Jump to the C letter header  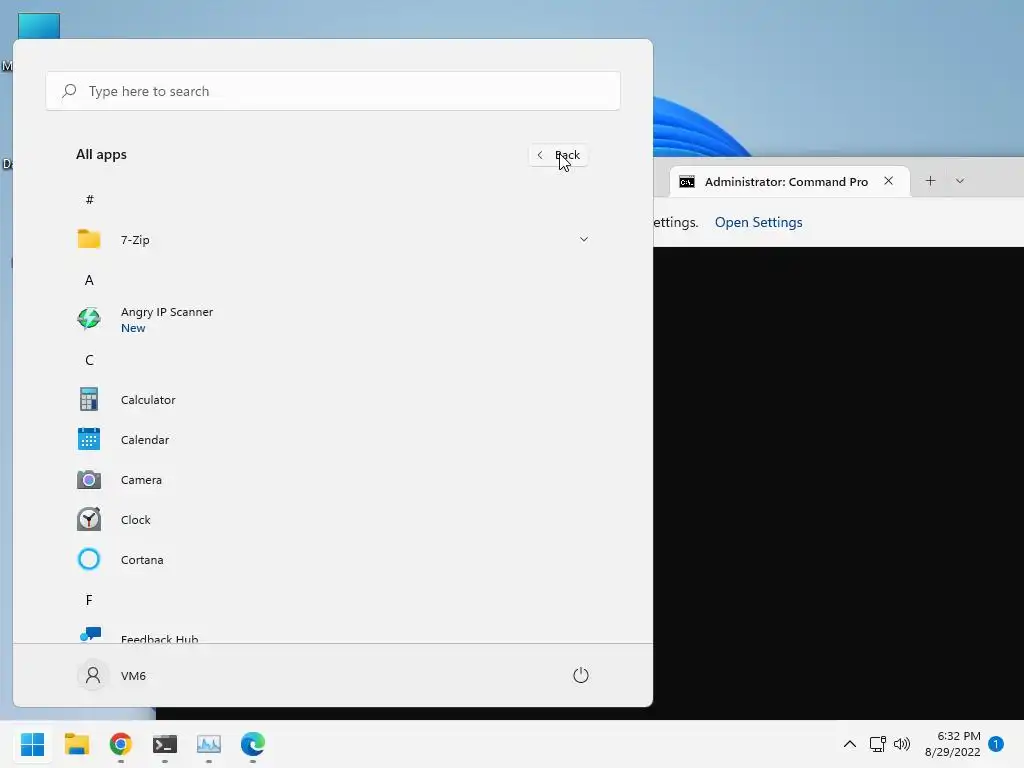point(89,360)
